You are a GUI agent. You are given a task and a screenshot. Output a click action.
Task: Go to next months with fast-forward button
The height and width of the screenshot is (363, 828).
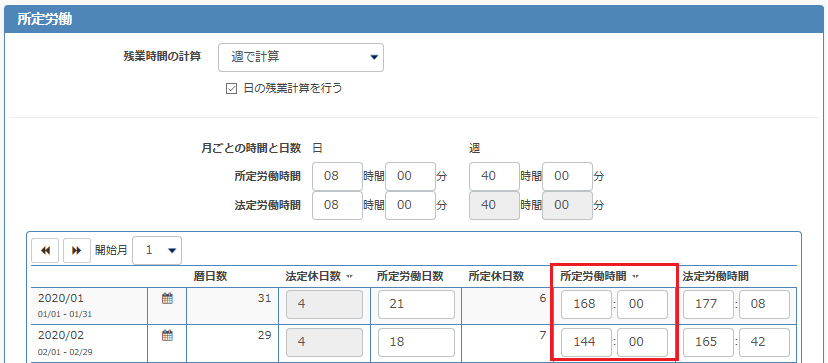[x=77, y=250]
